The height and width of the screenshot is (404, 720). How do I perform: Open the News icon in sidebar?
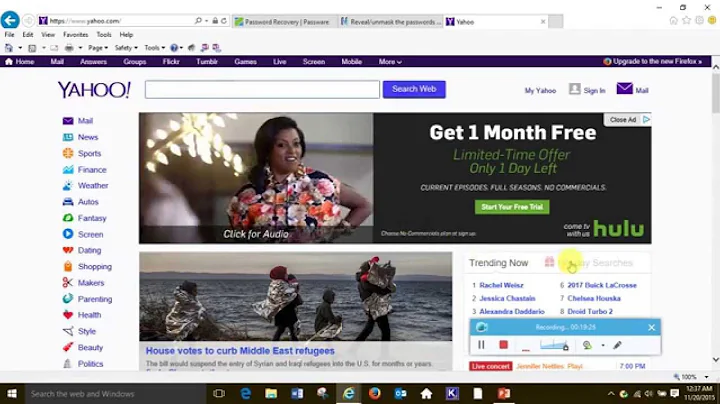point(68,137)
